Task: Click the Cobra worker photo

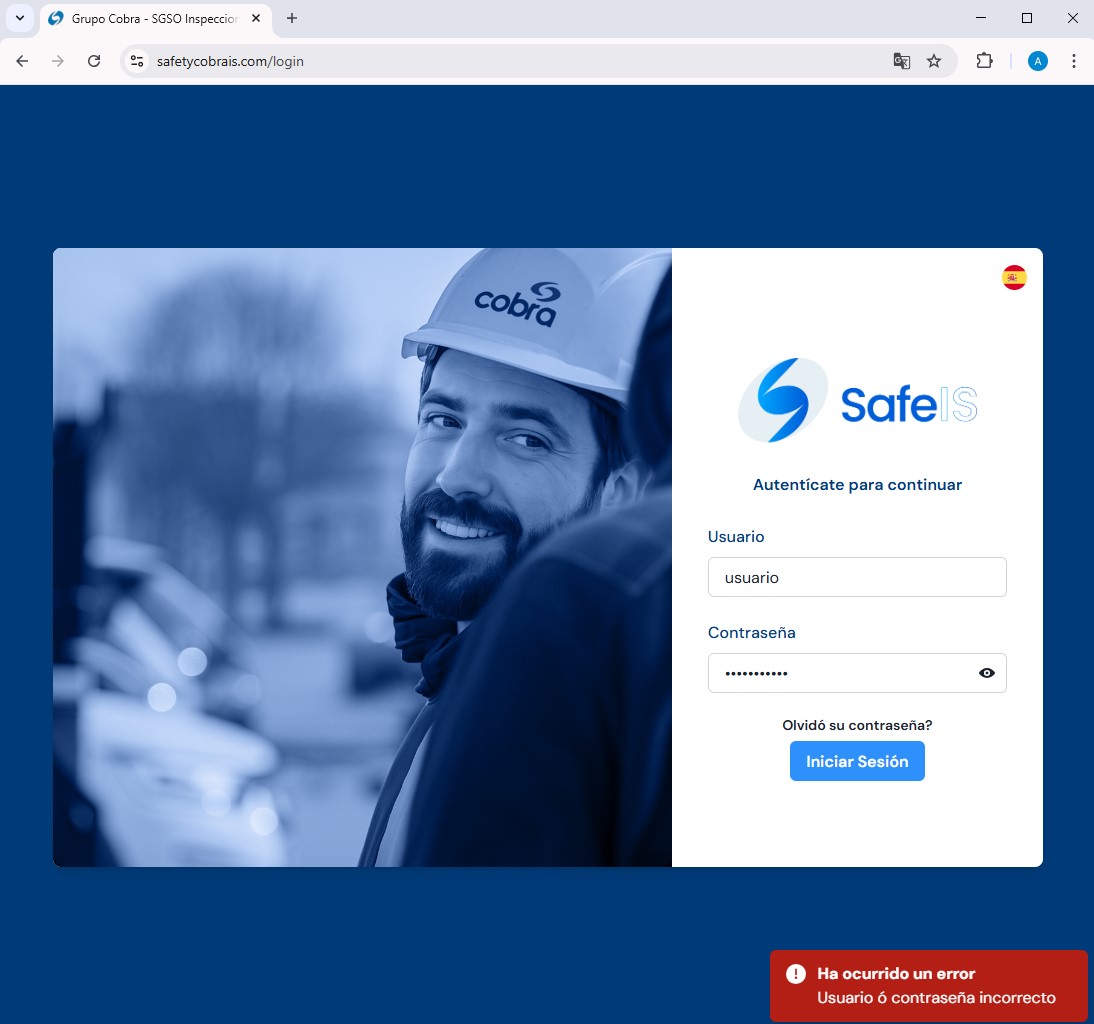Action: tap(362, 557)
